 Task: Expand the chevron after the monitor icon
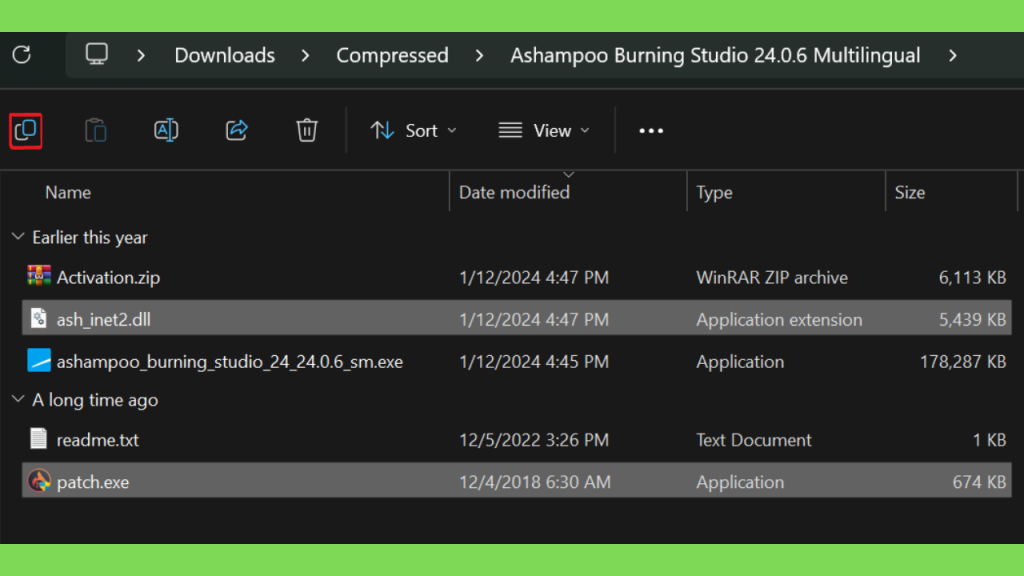point(141,56)
